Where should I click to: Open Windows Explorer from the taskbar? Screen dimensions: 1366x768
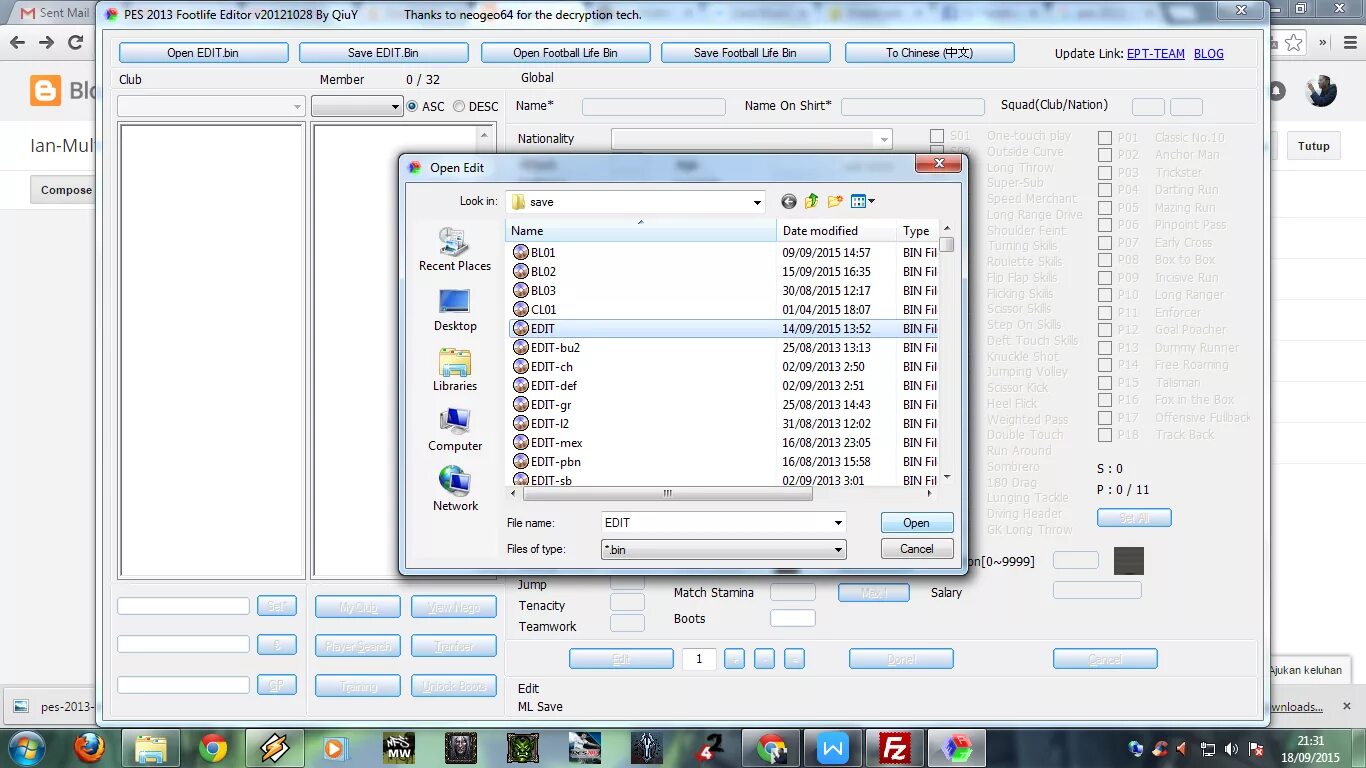pos(151,748)
